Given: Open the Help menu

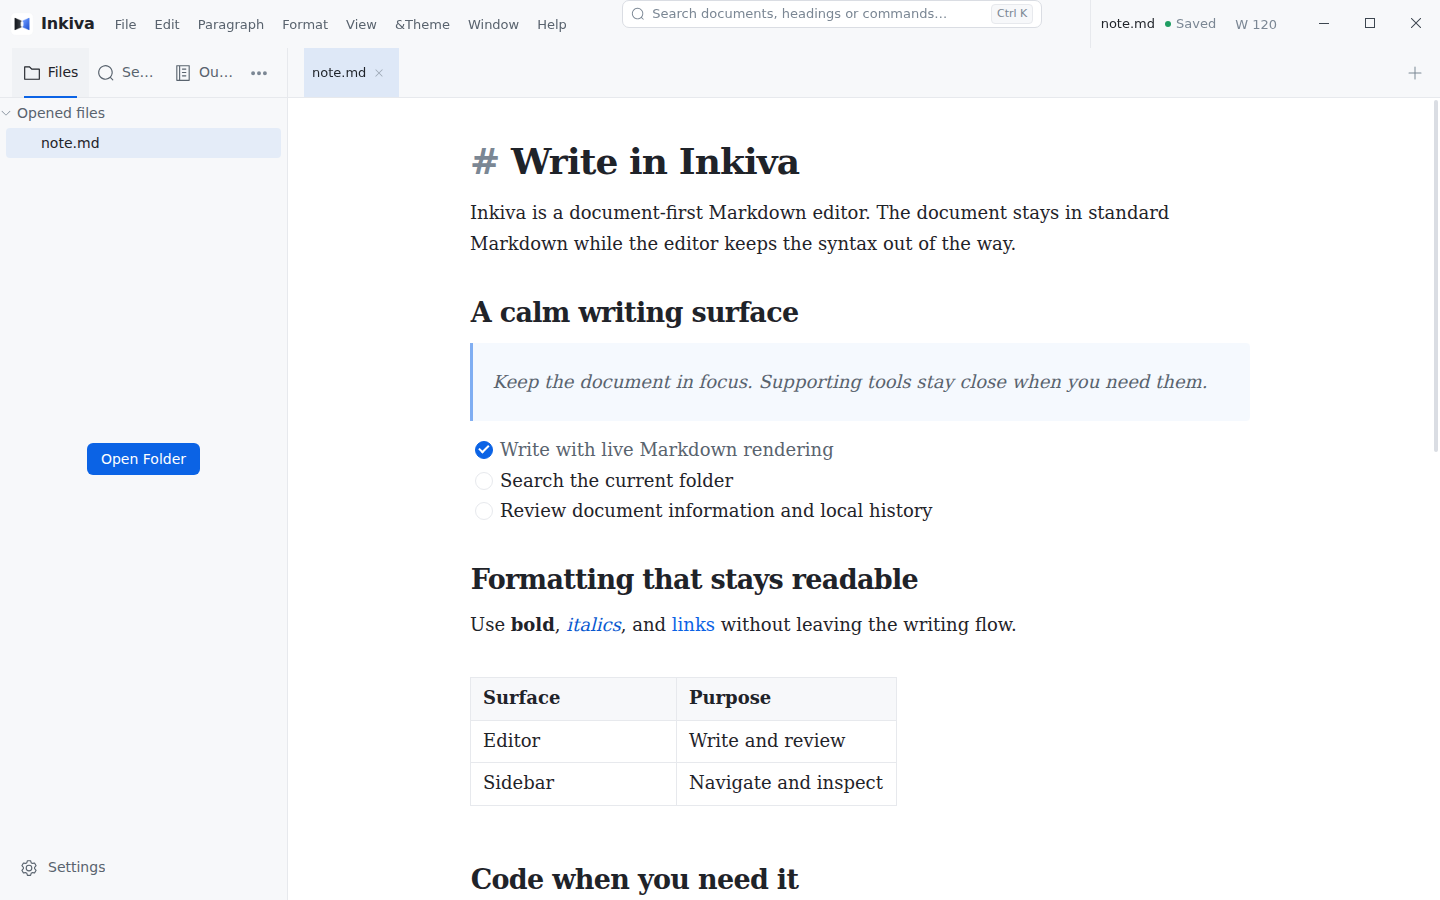Looking at the screenshot, I should (x=551, y=24).
